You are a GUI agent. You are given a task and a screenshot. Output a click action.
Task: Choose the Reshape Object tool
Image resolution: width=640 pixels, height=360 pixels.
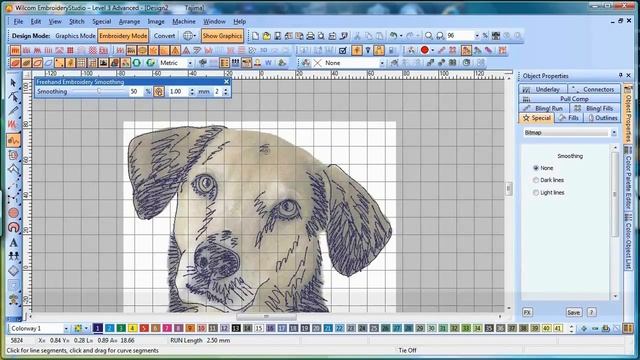[x=13, y=97]
